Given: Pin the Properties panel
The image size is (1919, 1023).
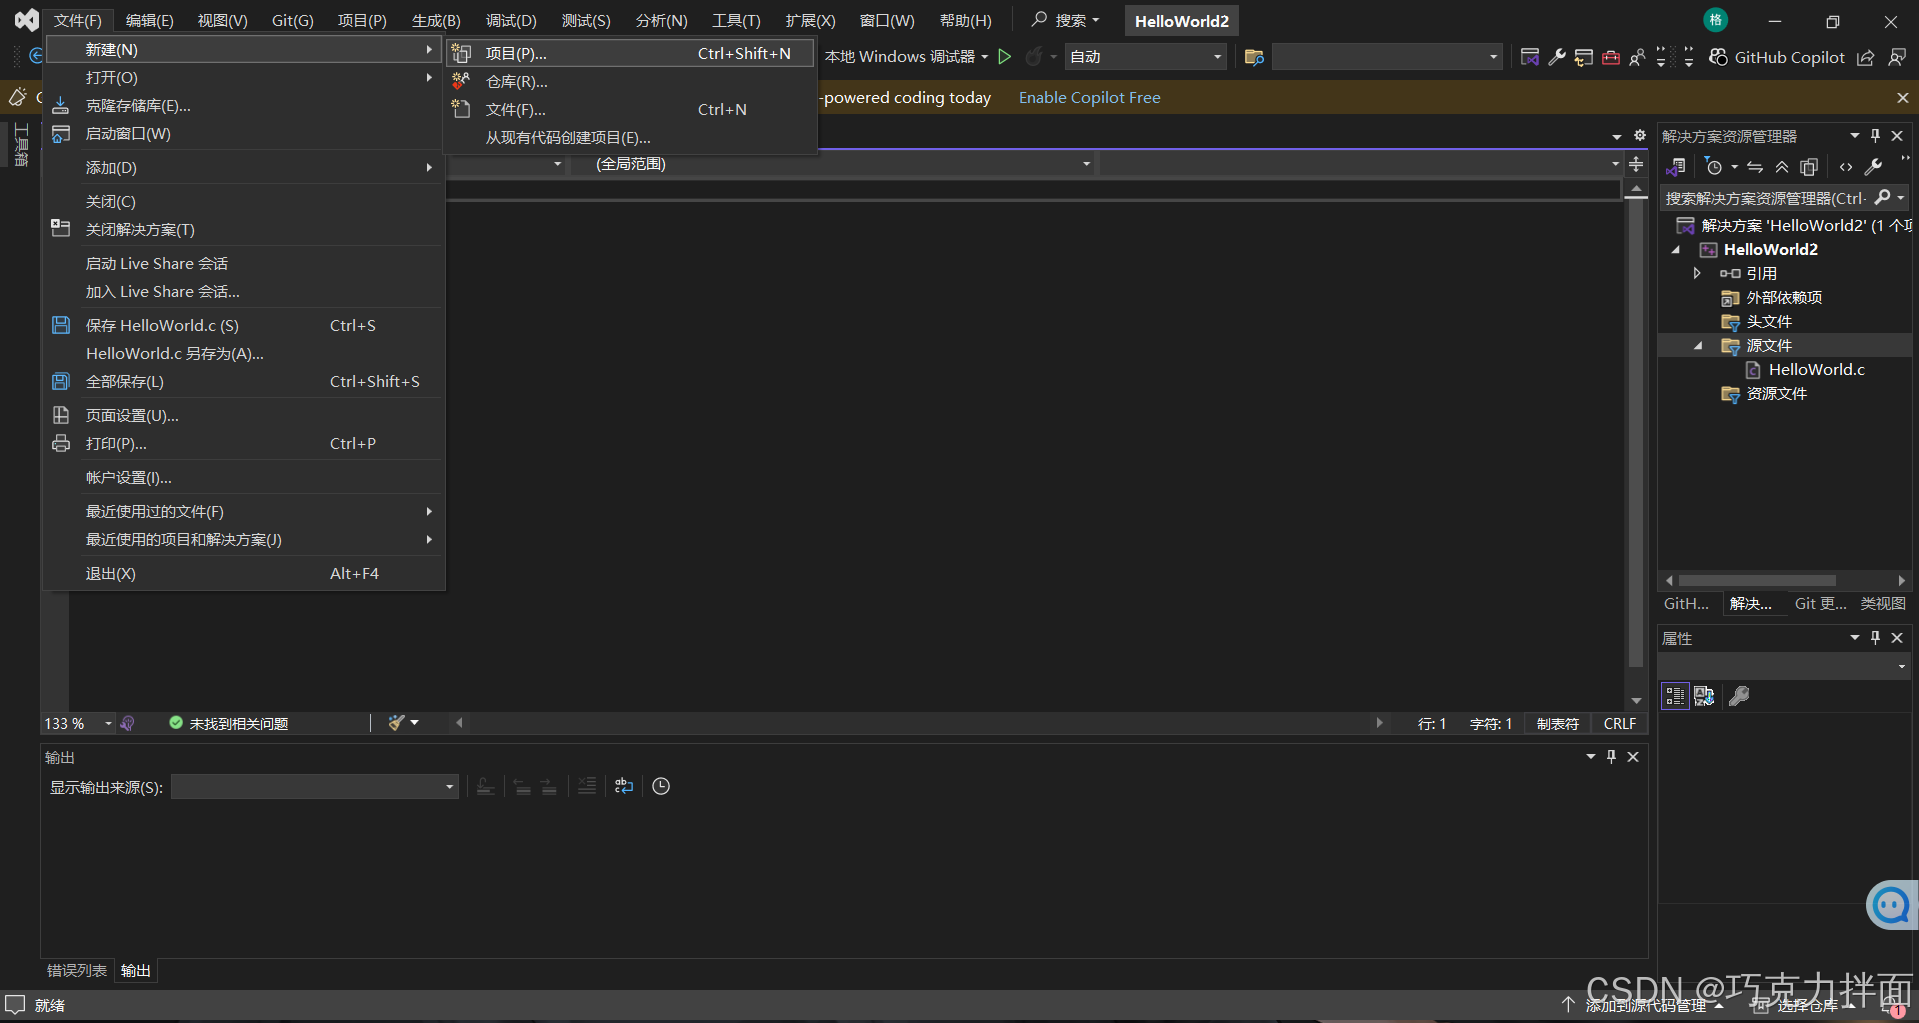Looking at the screenshot, I should click(1875, 638).
